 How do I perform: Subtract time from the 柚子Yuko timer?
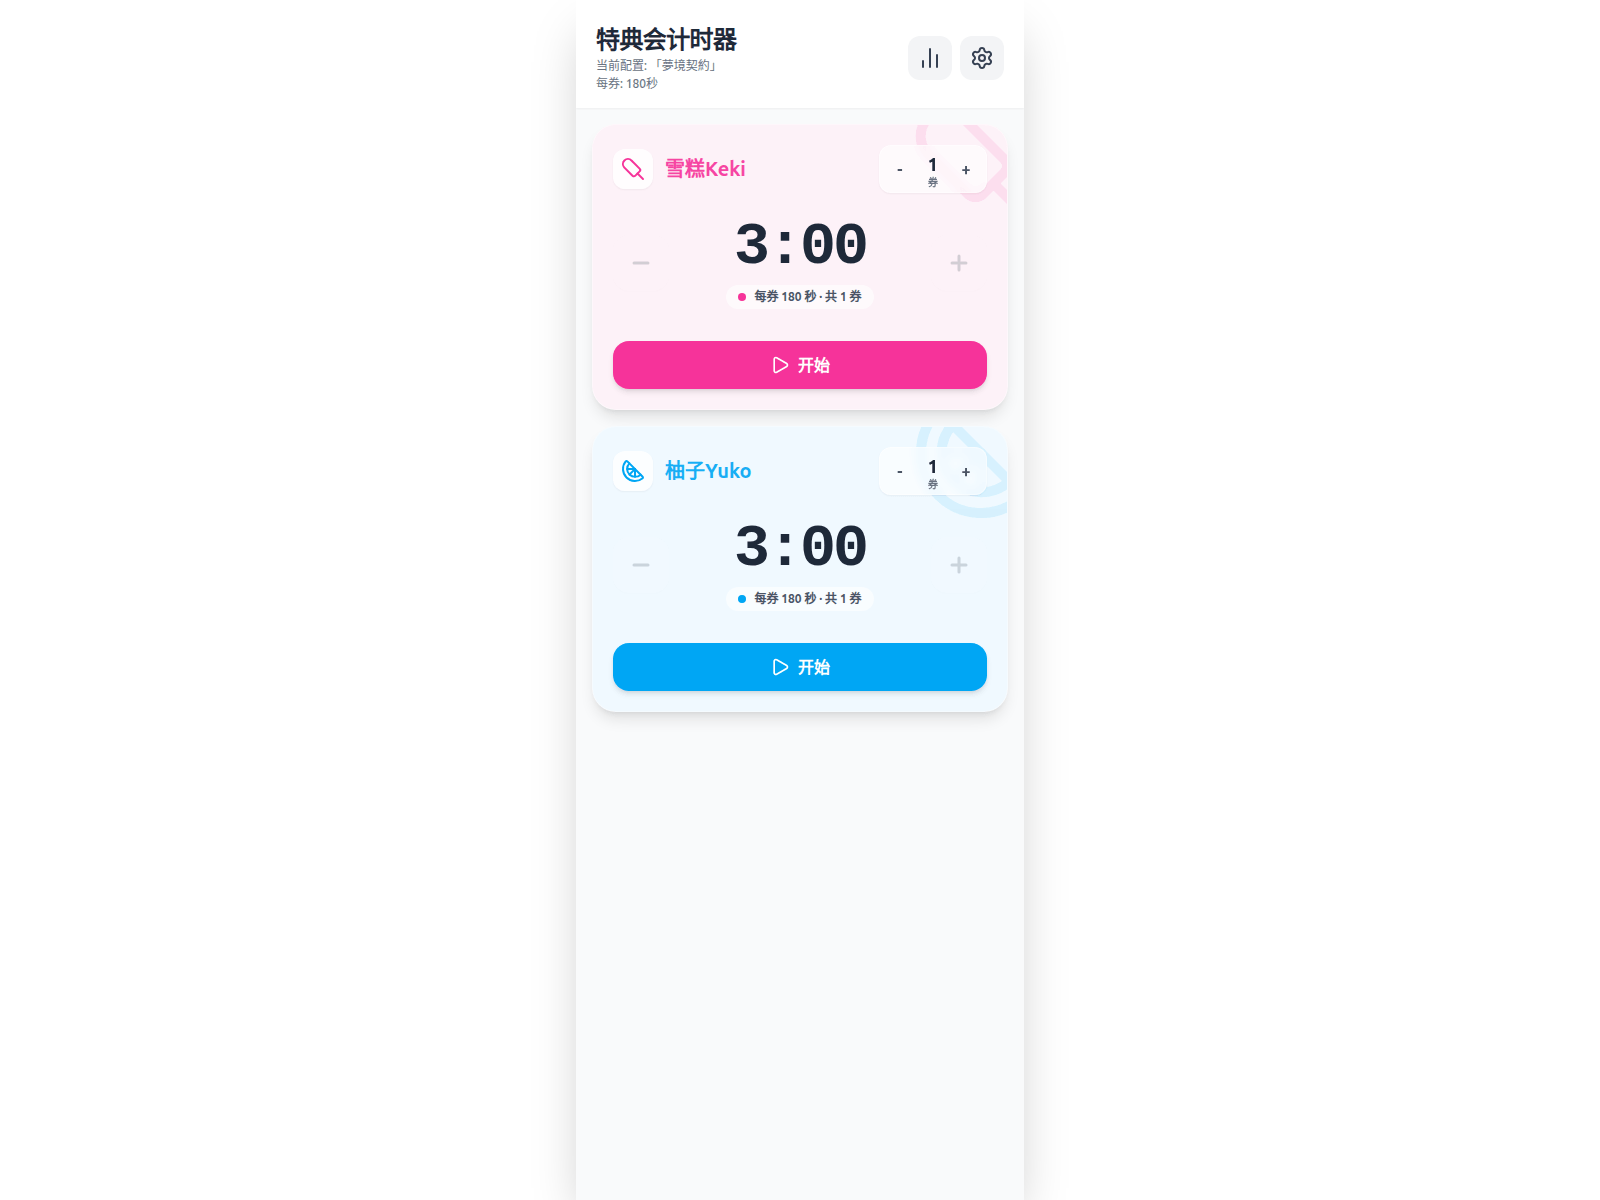click(641, 565)
